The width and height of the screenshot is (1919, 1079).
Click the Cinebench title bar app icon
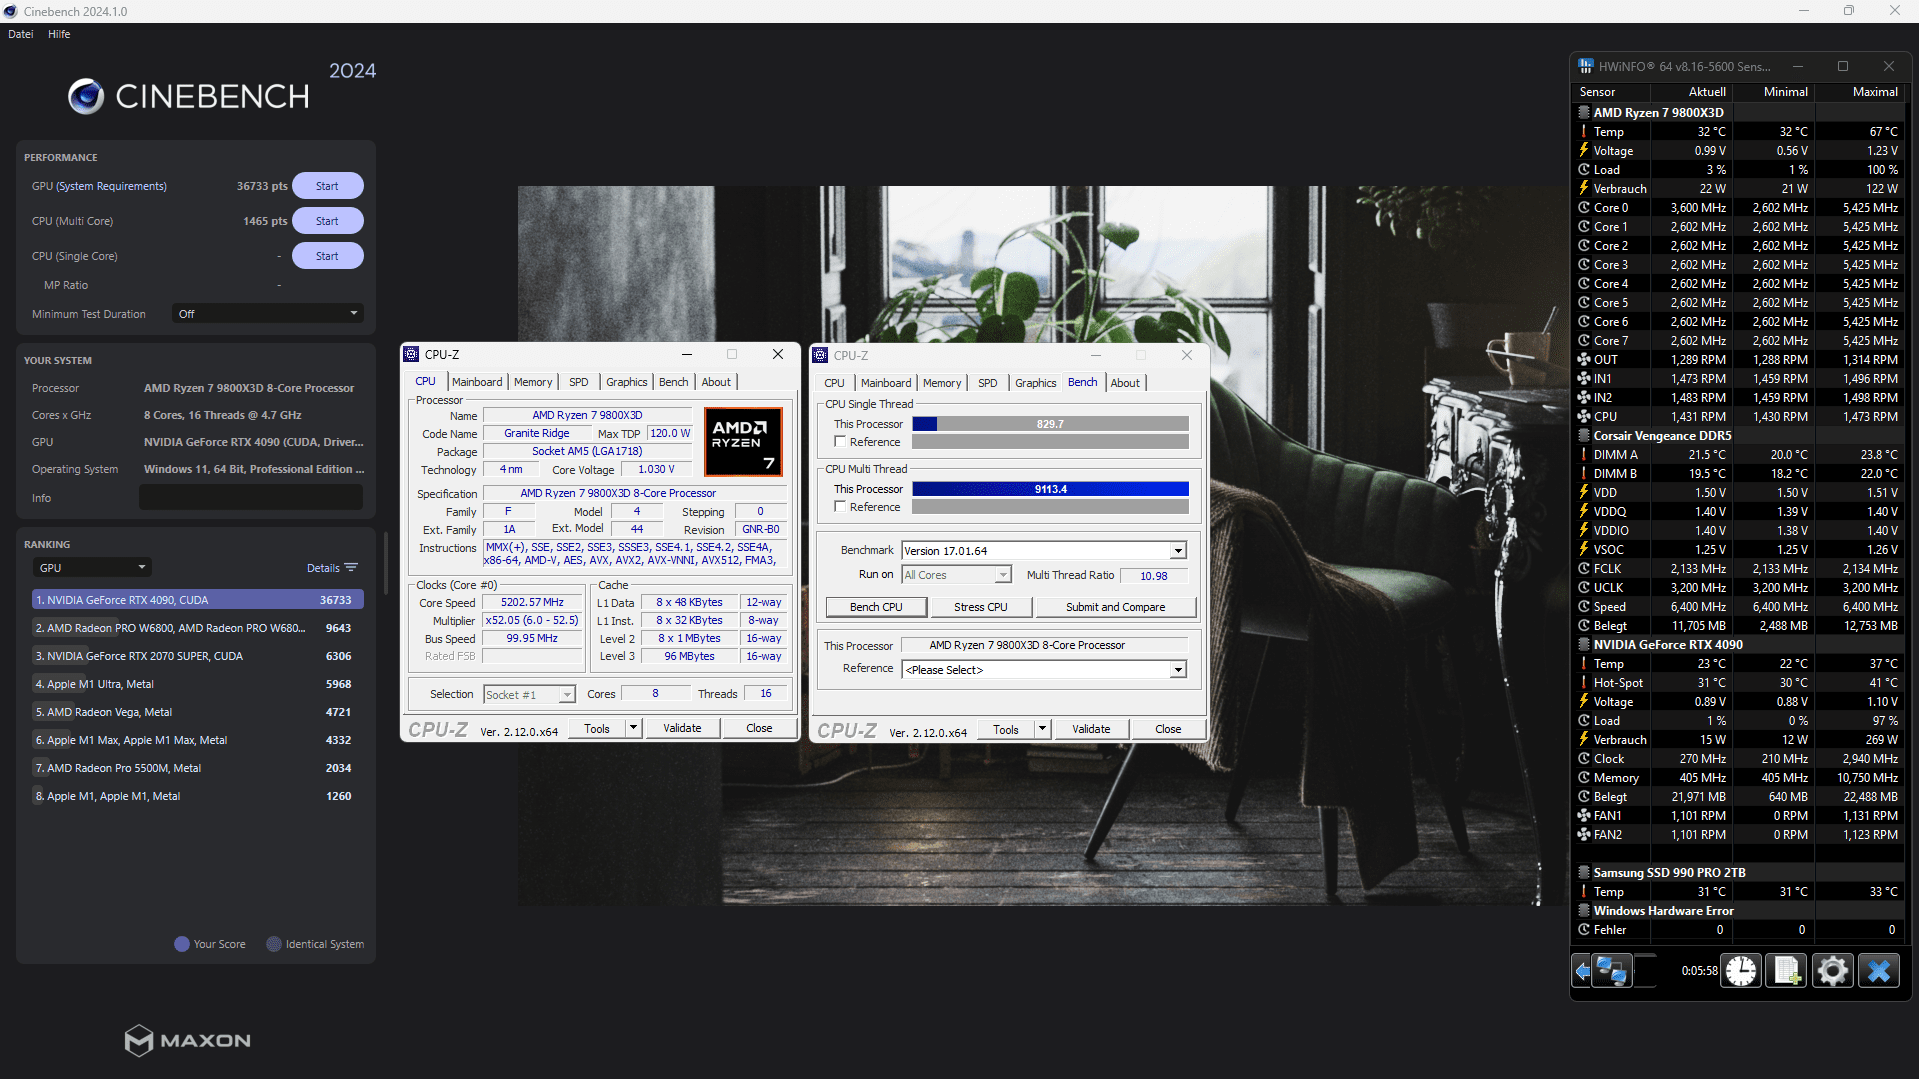[11, 11]
